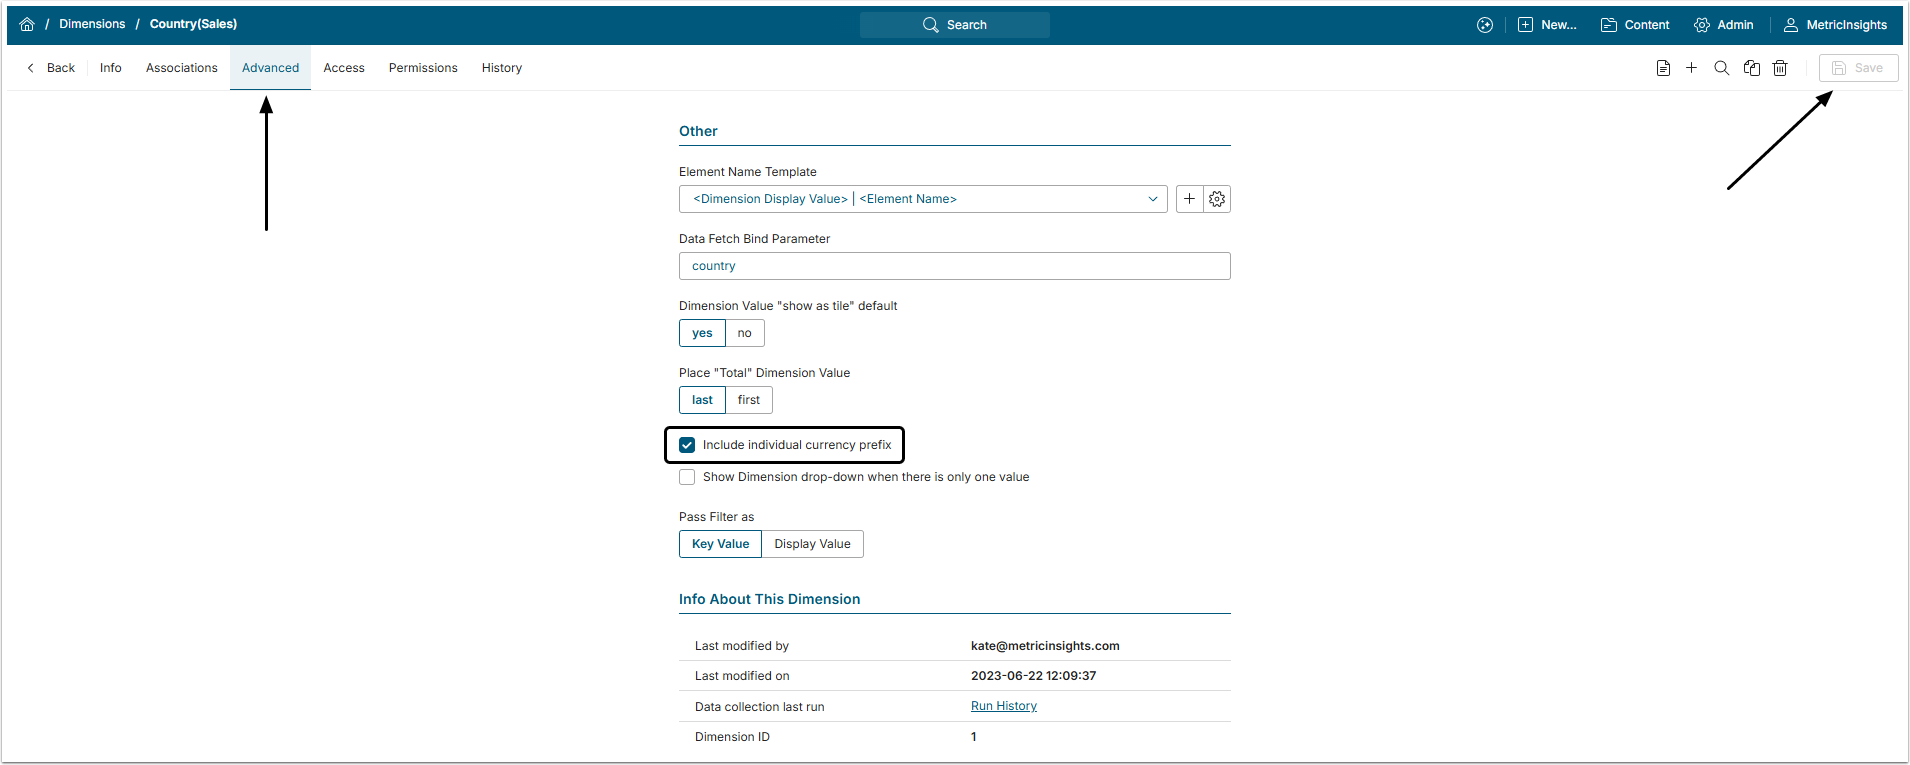Screen dimensions: 1910x765
Task: Open the Run History link
Action: [x=1003, y=706]
